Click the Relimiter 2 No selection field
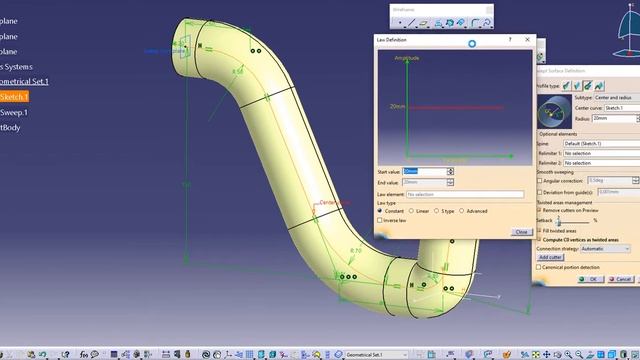Viewport: 640px width, 360px height. click(602, 163)
